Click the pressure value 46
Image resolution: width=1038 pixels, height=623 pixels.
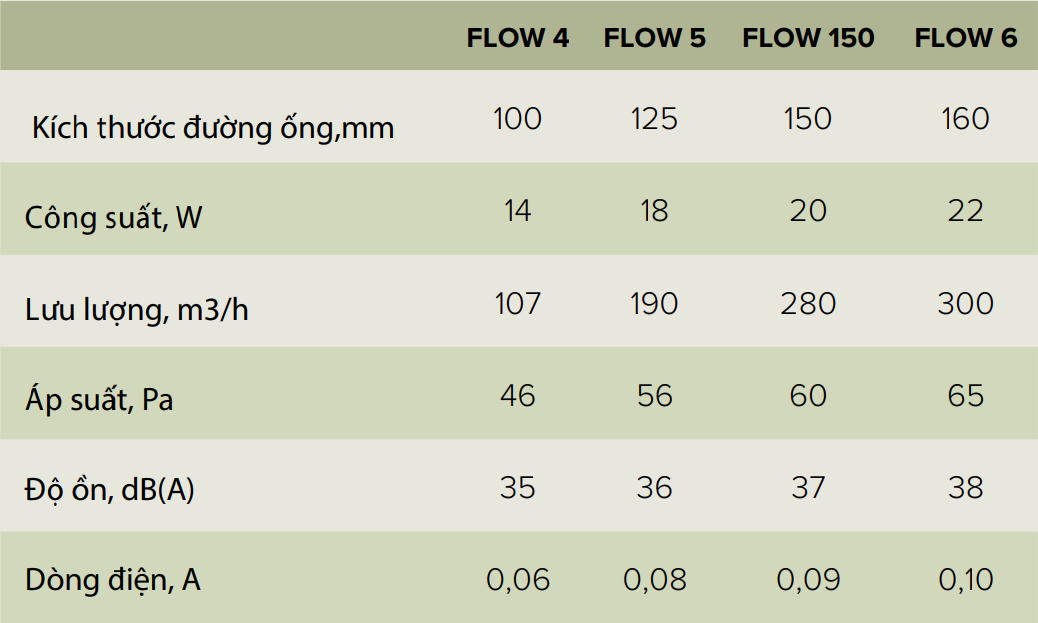[x=518, y=395]
